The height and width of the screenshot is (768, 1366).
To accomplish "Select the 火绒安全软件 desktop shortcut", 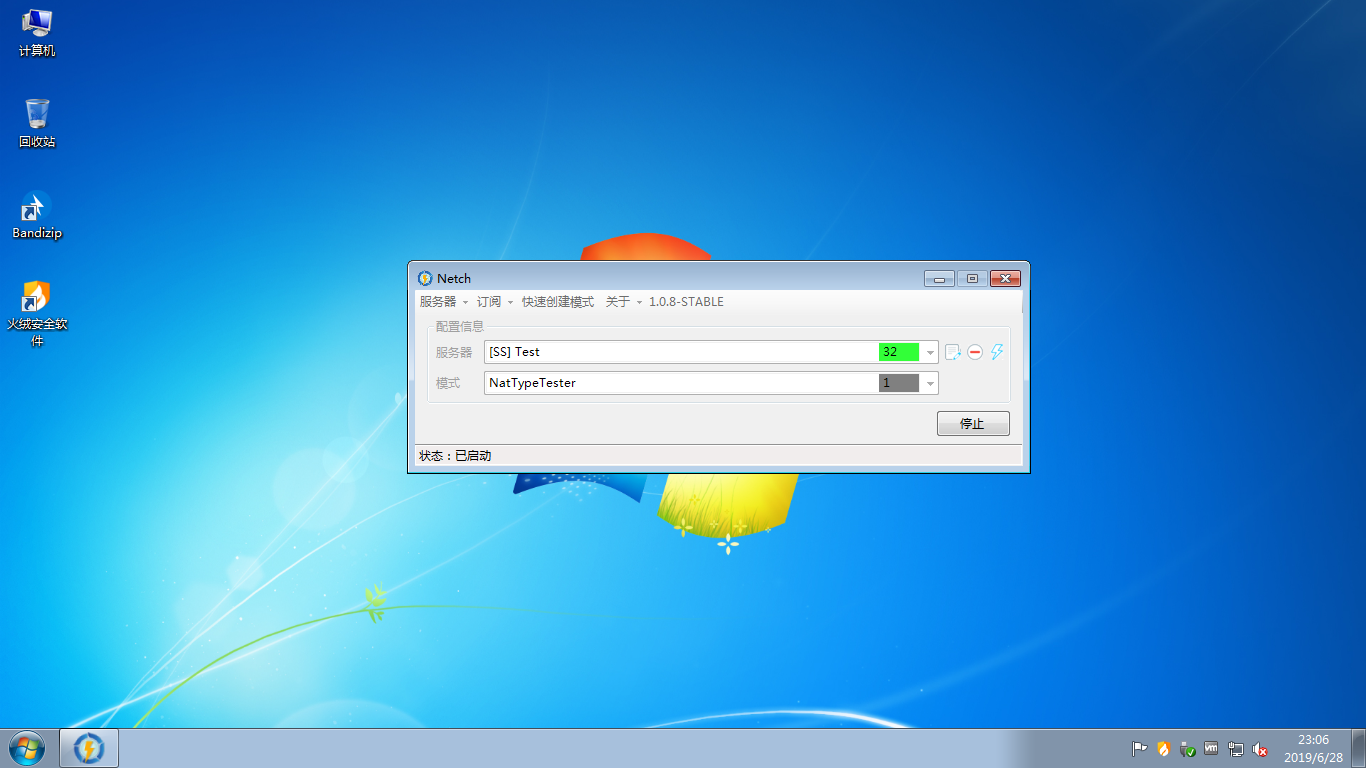I will click(37, 314).
